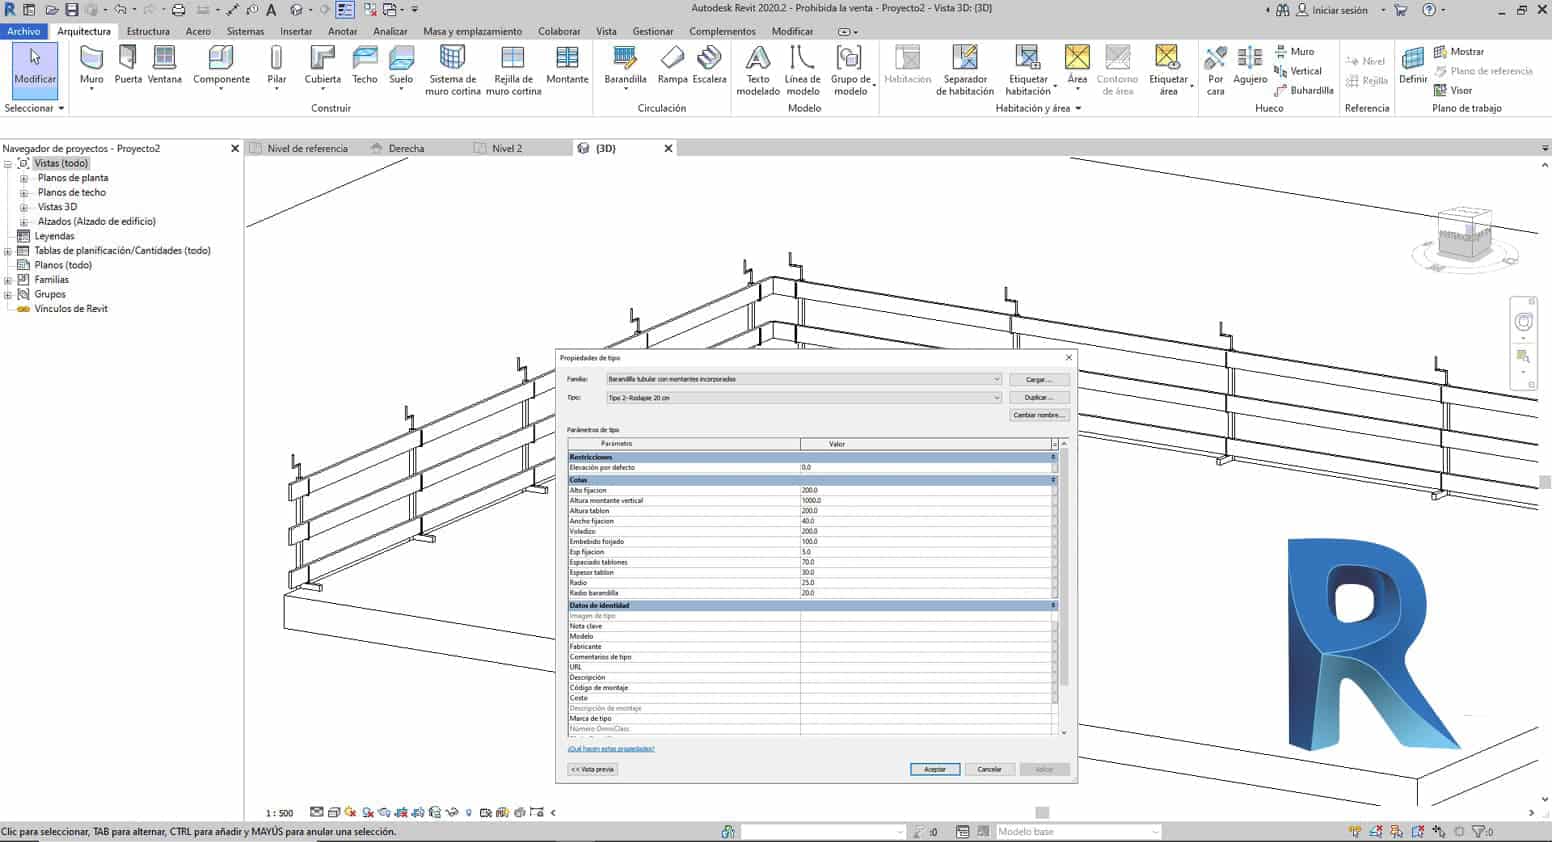Viewport: 1552px width, 842px height.
Task: Click the Cambiar nombre button
Action: tap(1039, 415)
